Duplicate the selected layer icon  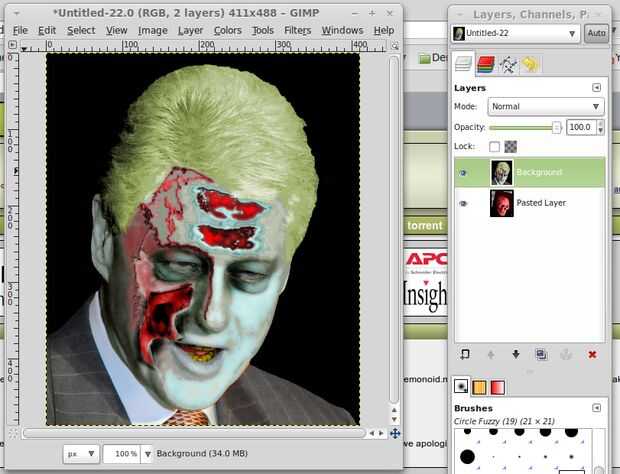point(541,354)
